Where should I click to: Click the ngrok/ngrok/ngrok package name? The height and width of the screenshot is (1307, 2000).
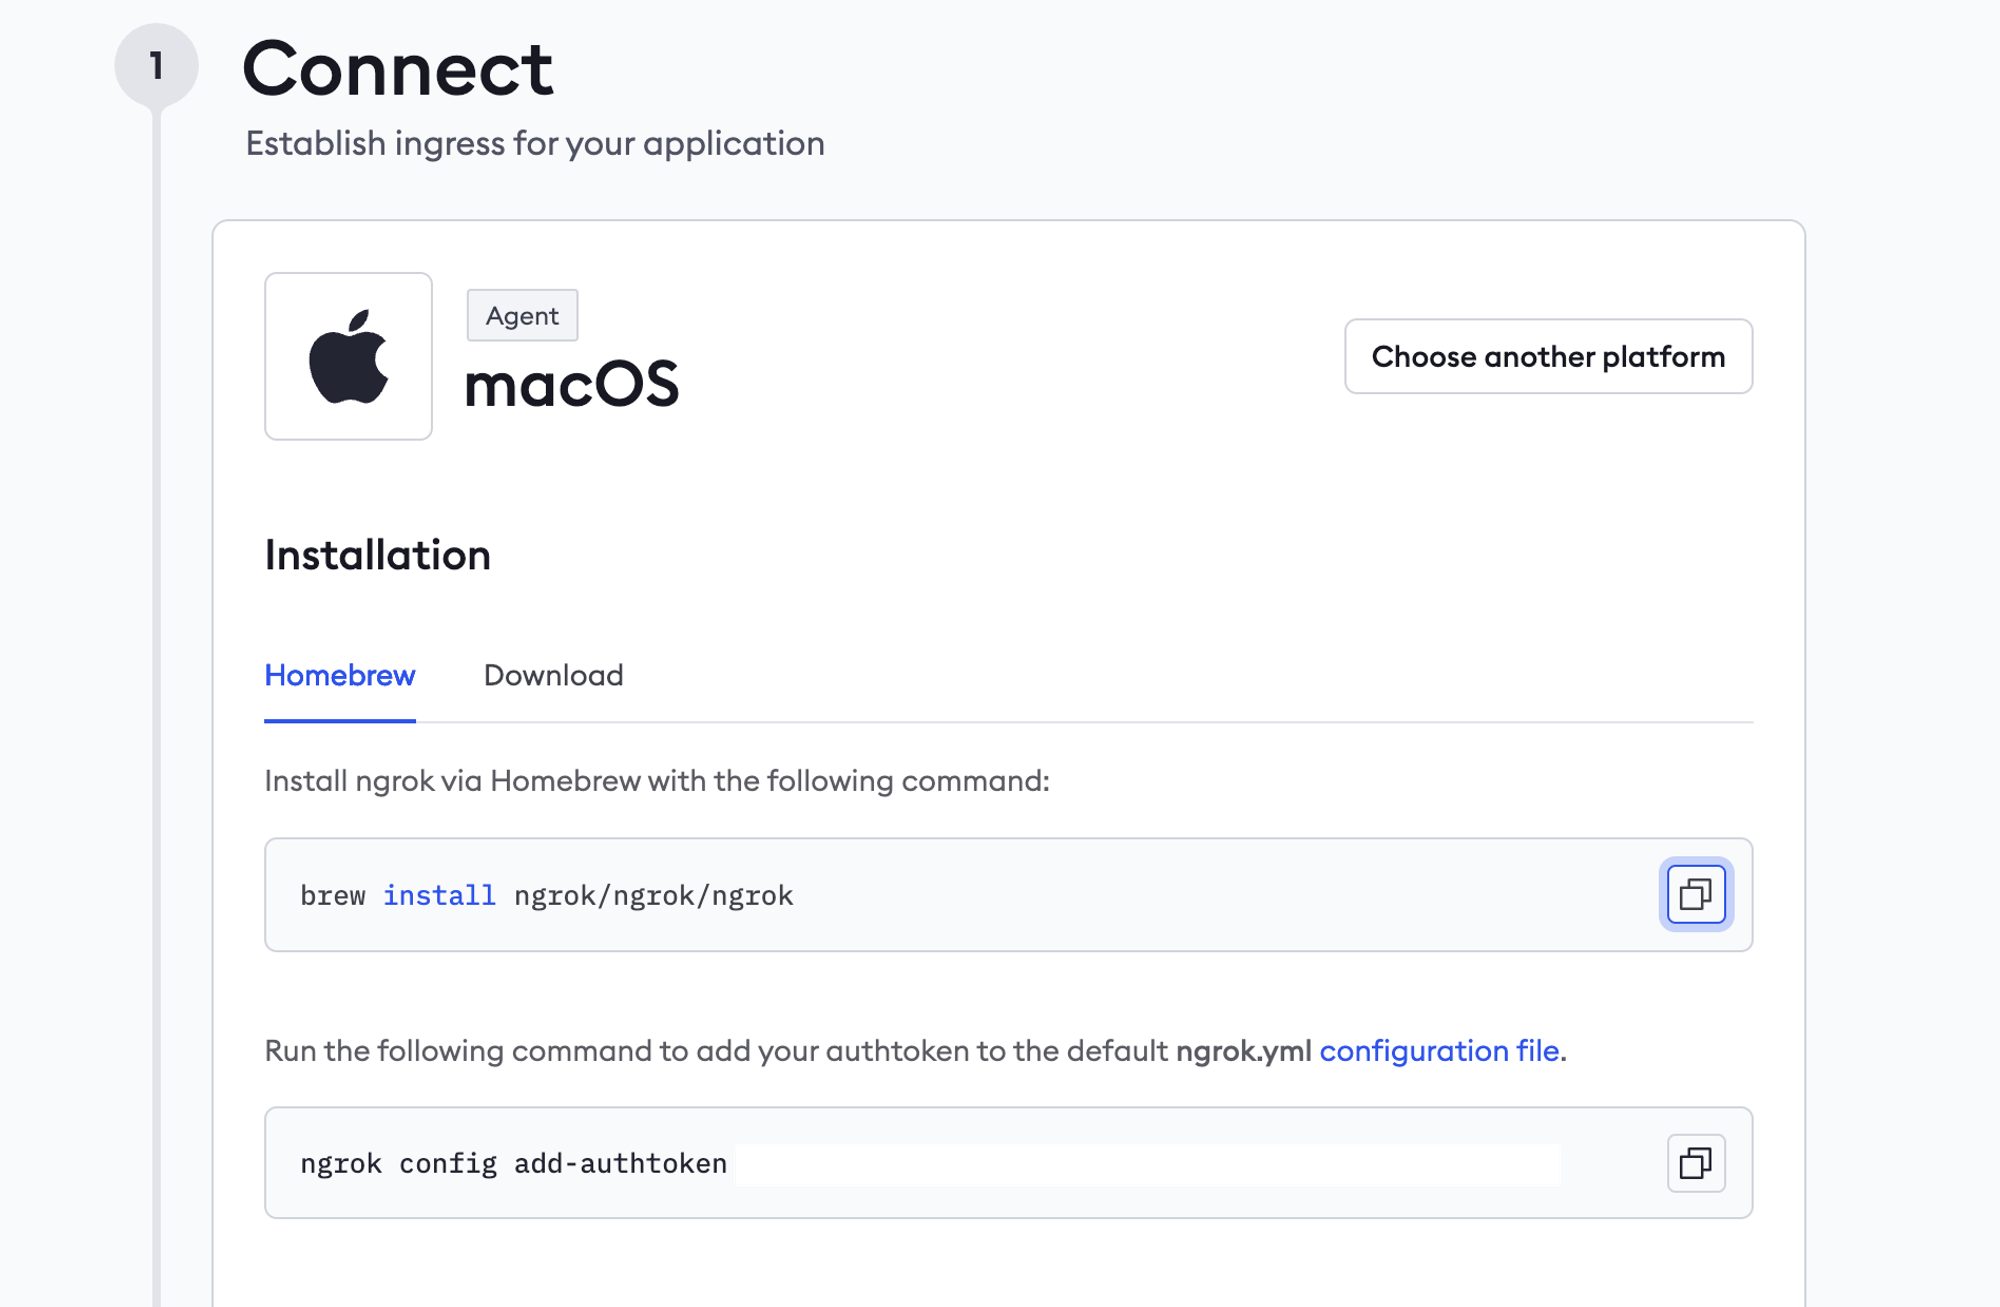point(653,896)
